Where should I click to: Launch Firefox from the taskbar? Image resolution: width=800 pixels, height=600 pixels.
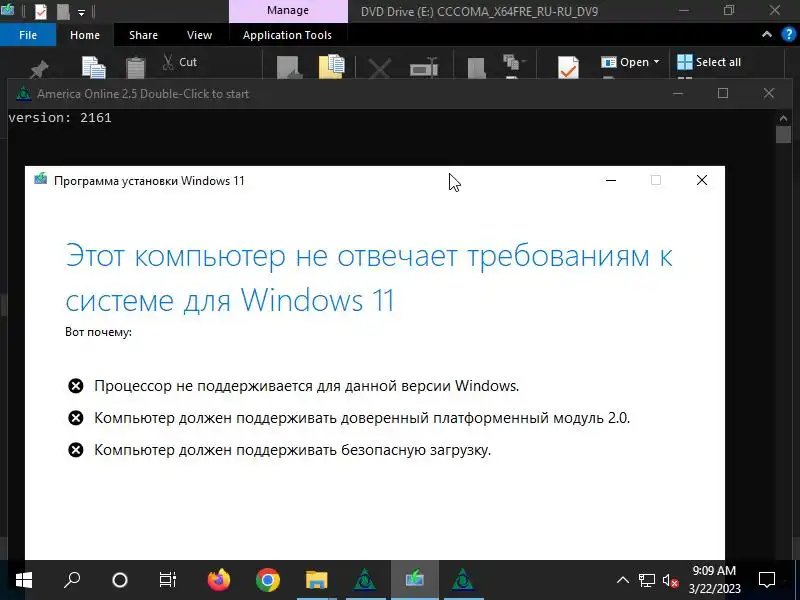click(219, 580)
